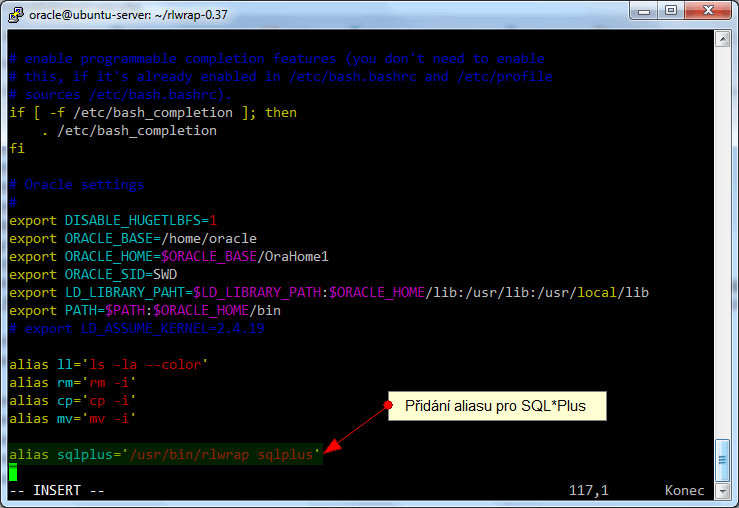Click the scrollbar up arrow
739x508 pixels.
point(722,39)
